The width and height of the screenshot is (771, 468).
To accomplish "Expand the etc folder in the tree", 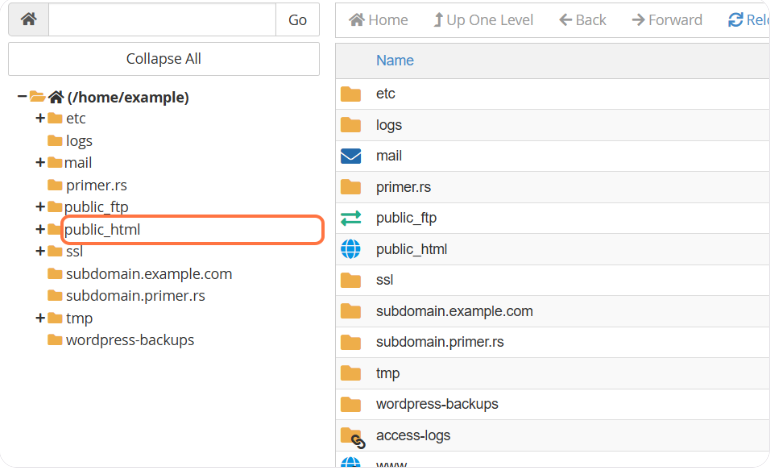I will coord(40,118).
